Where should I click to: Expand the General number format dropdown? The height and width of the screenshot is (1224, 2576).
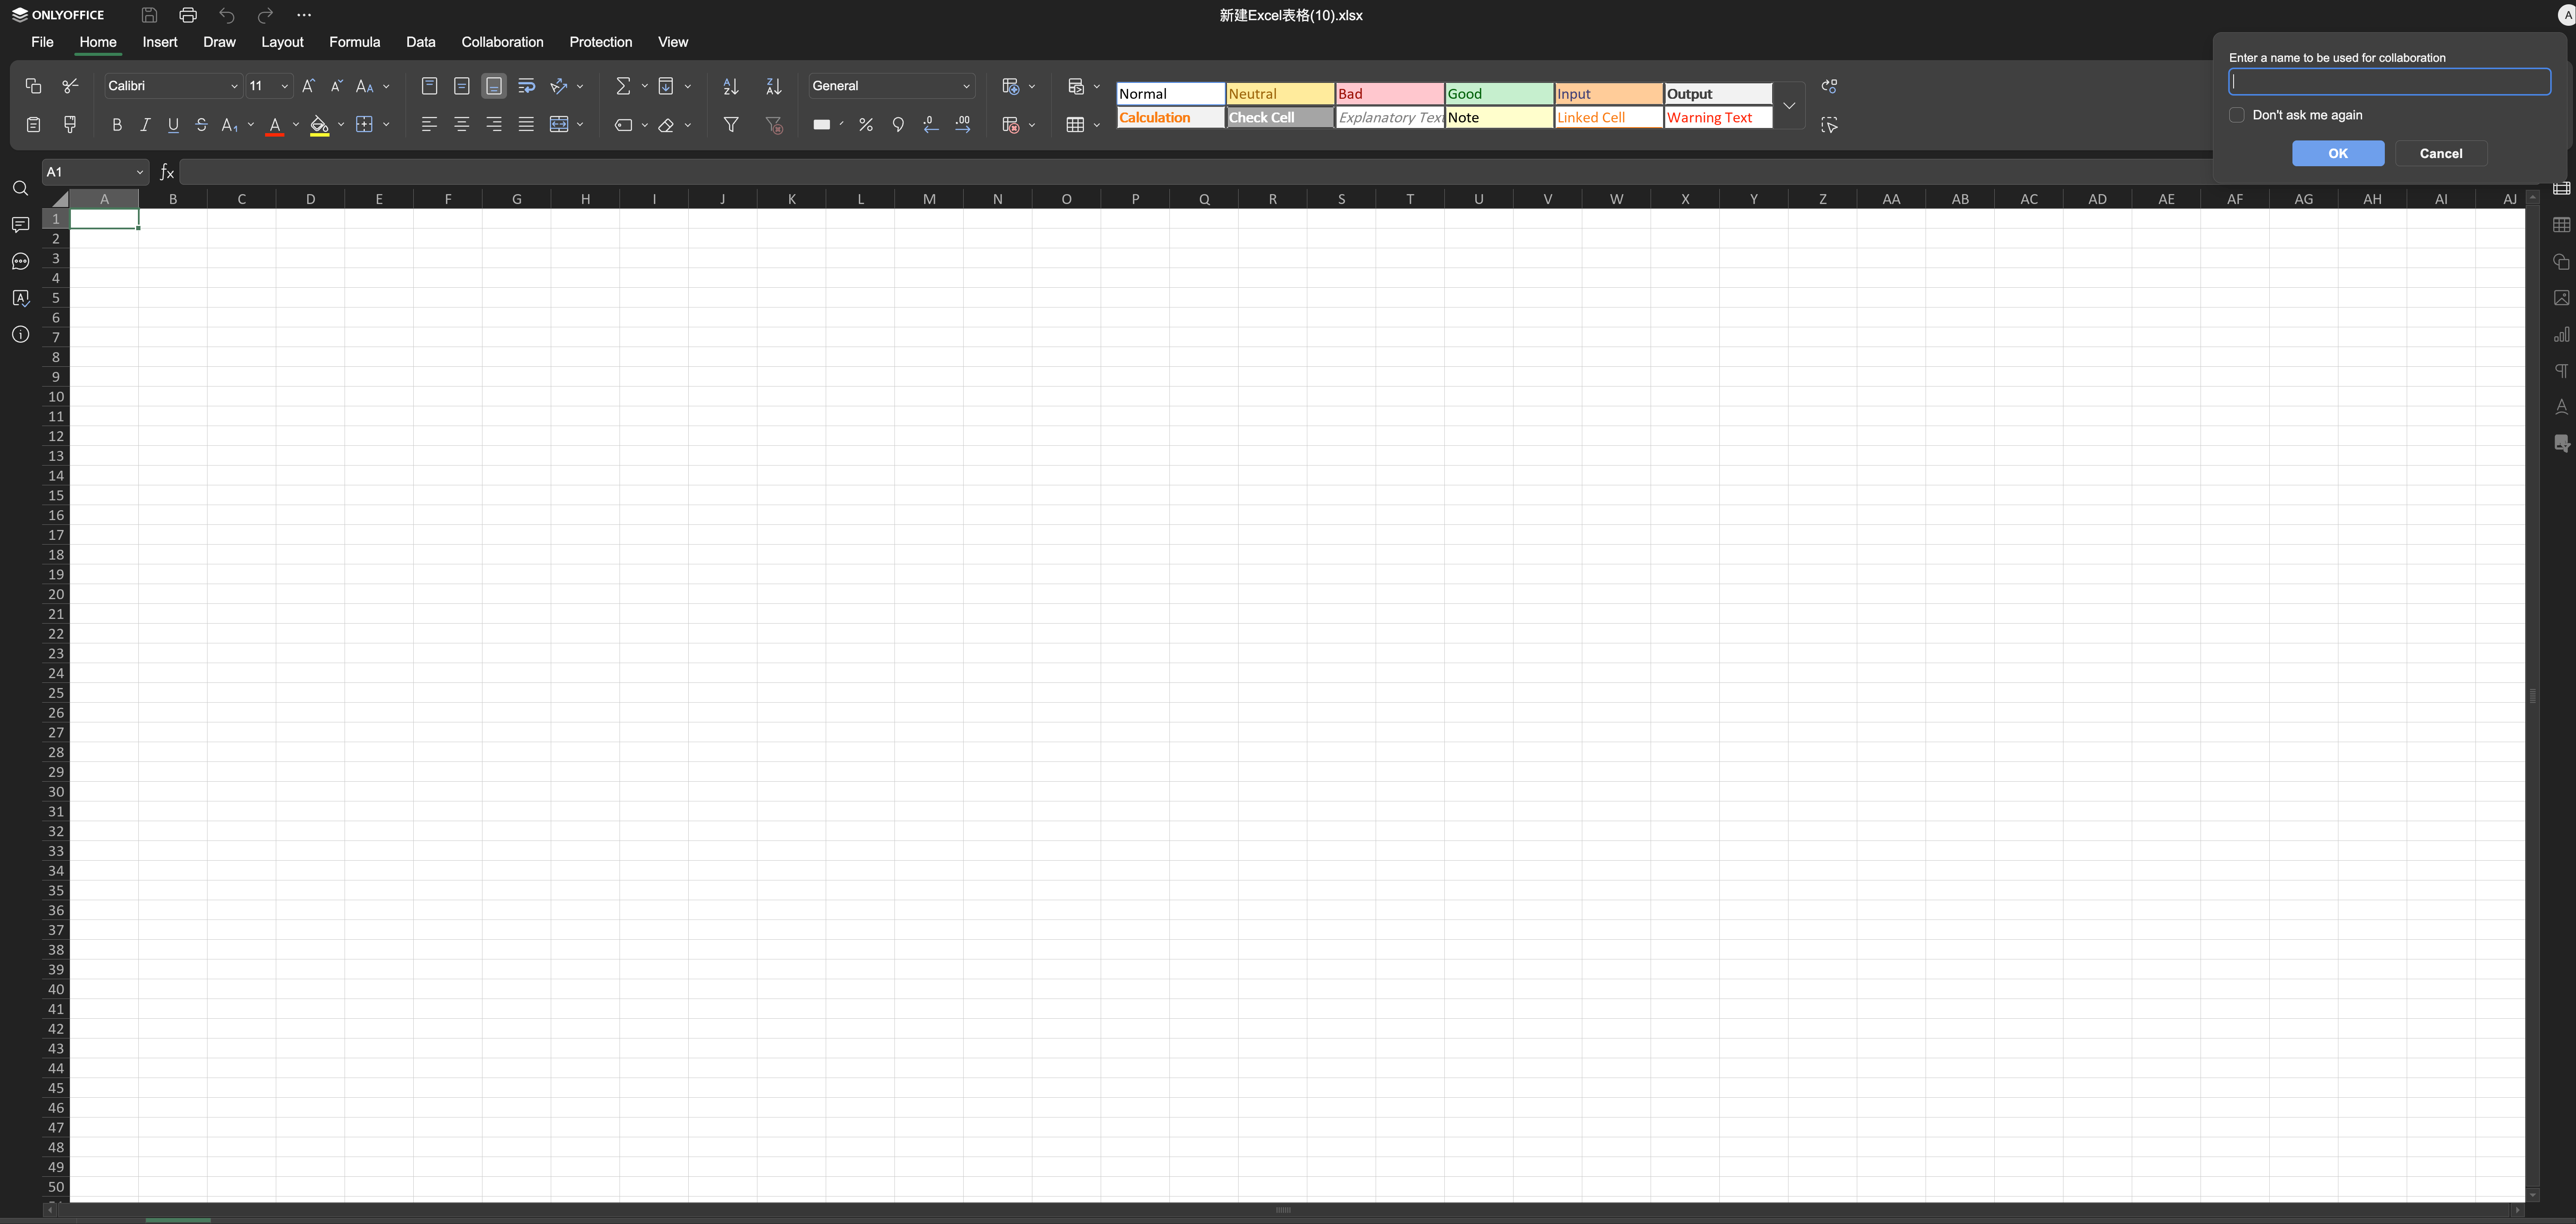click(x=966, y=86)
